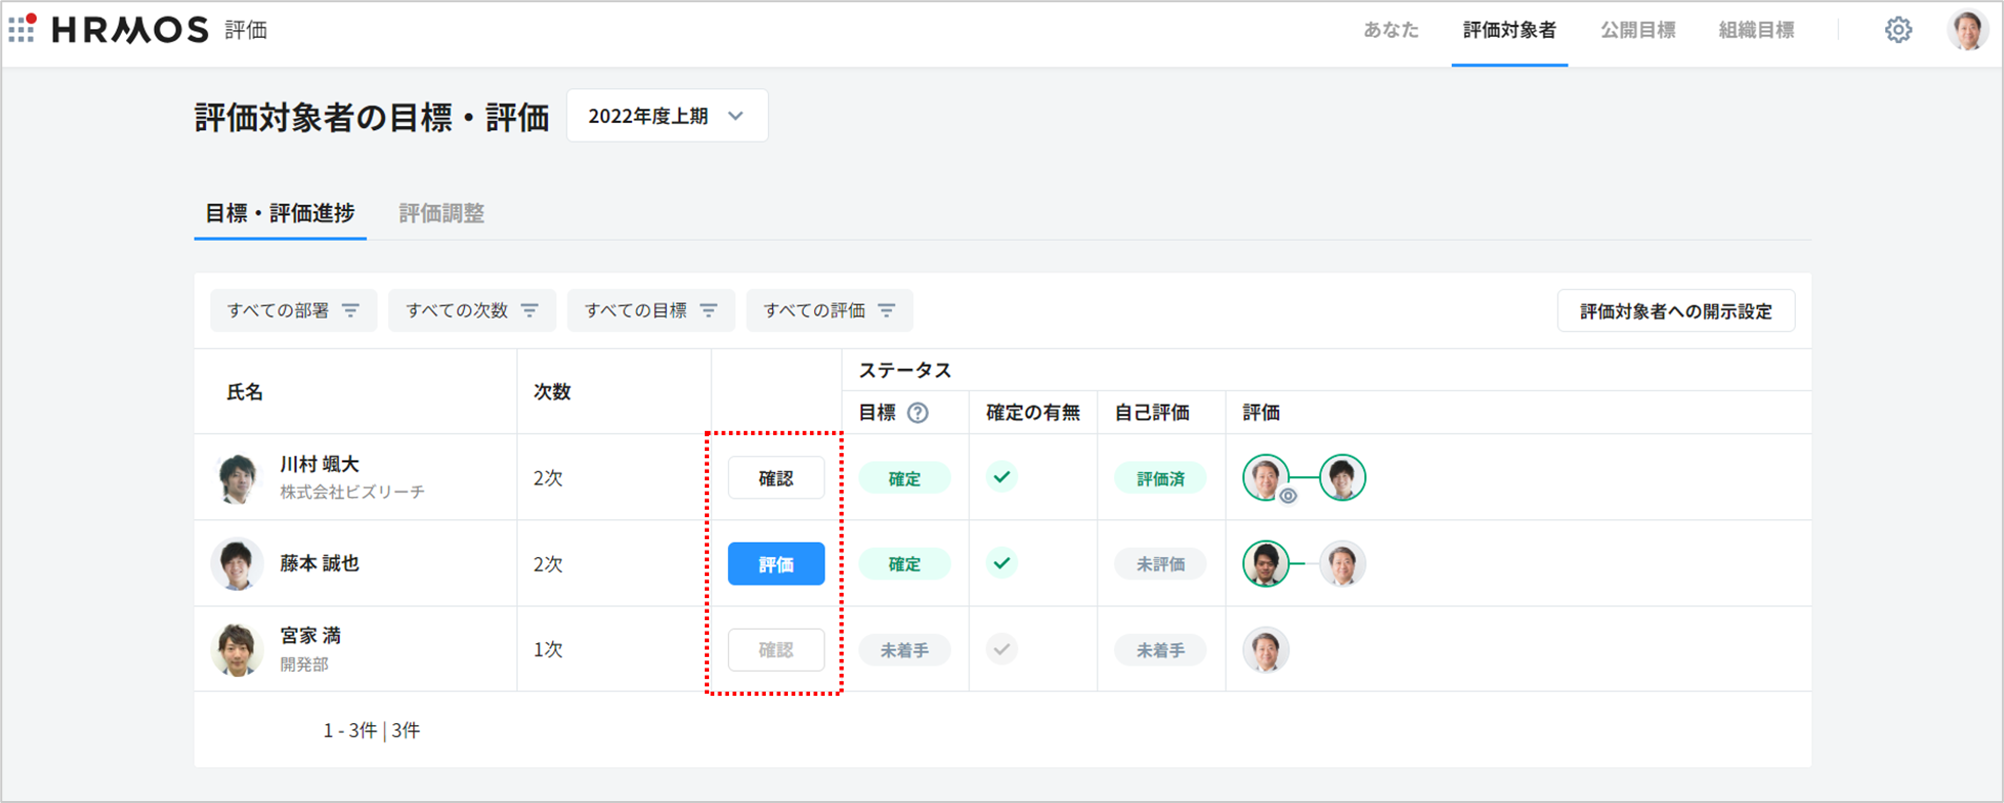The width and height of the screenshot is (2004, 803).
Task: Click the eye icon on 川村's evaluator avatar
Action: pyautogui.click(x=1288, y=495)
